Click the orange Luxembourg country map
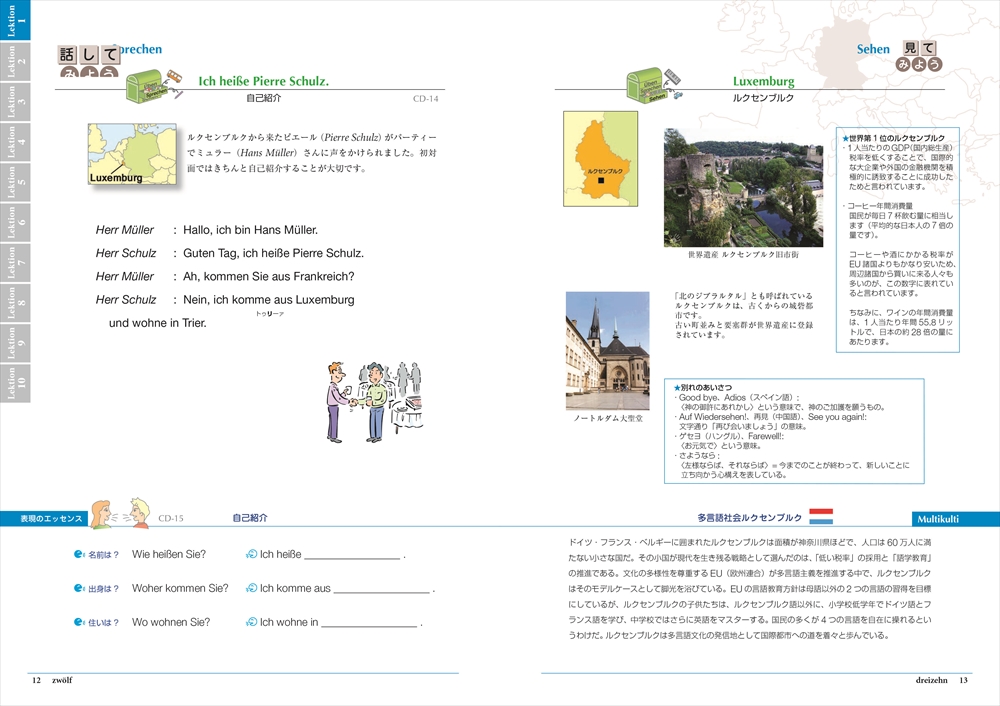 (x=600, y=159)
